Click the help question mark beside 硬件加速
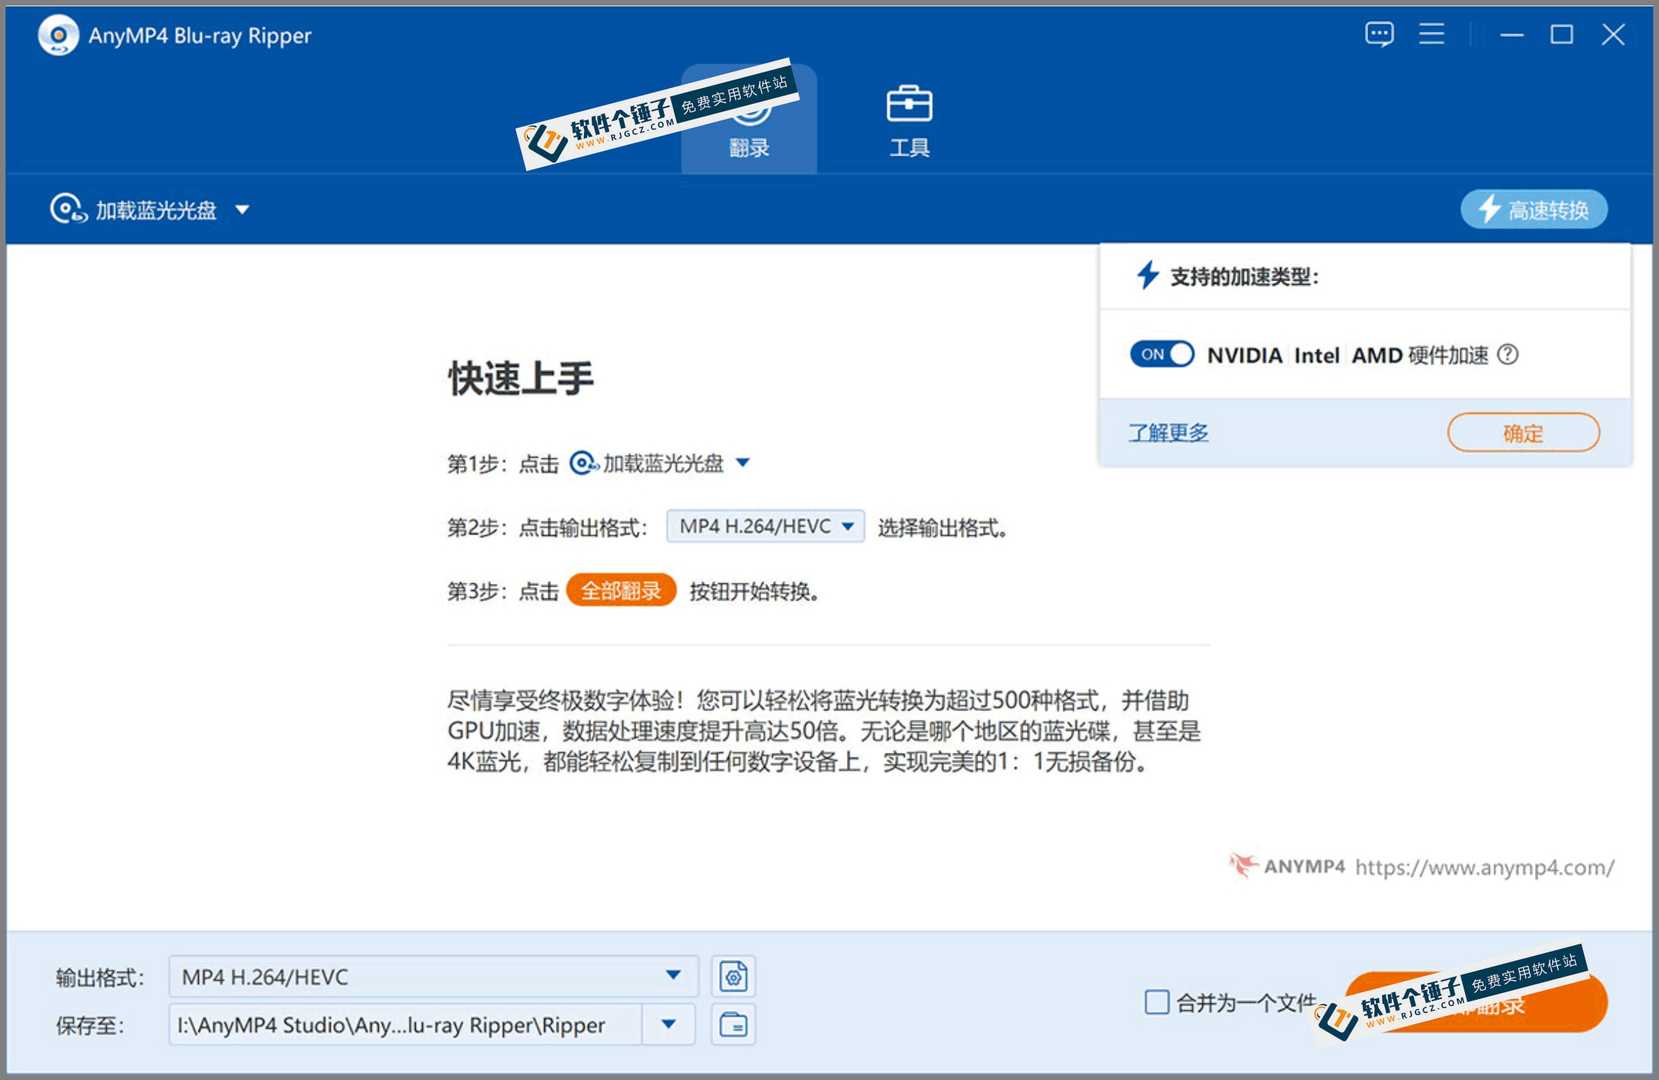 (1508, 354)
